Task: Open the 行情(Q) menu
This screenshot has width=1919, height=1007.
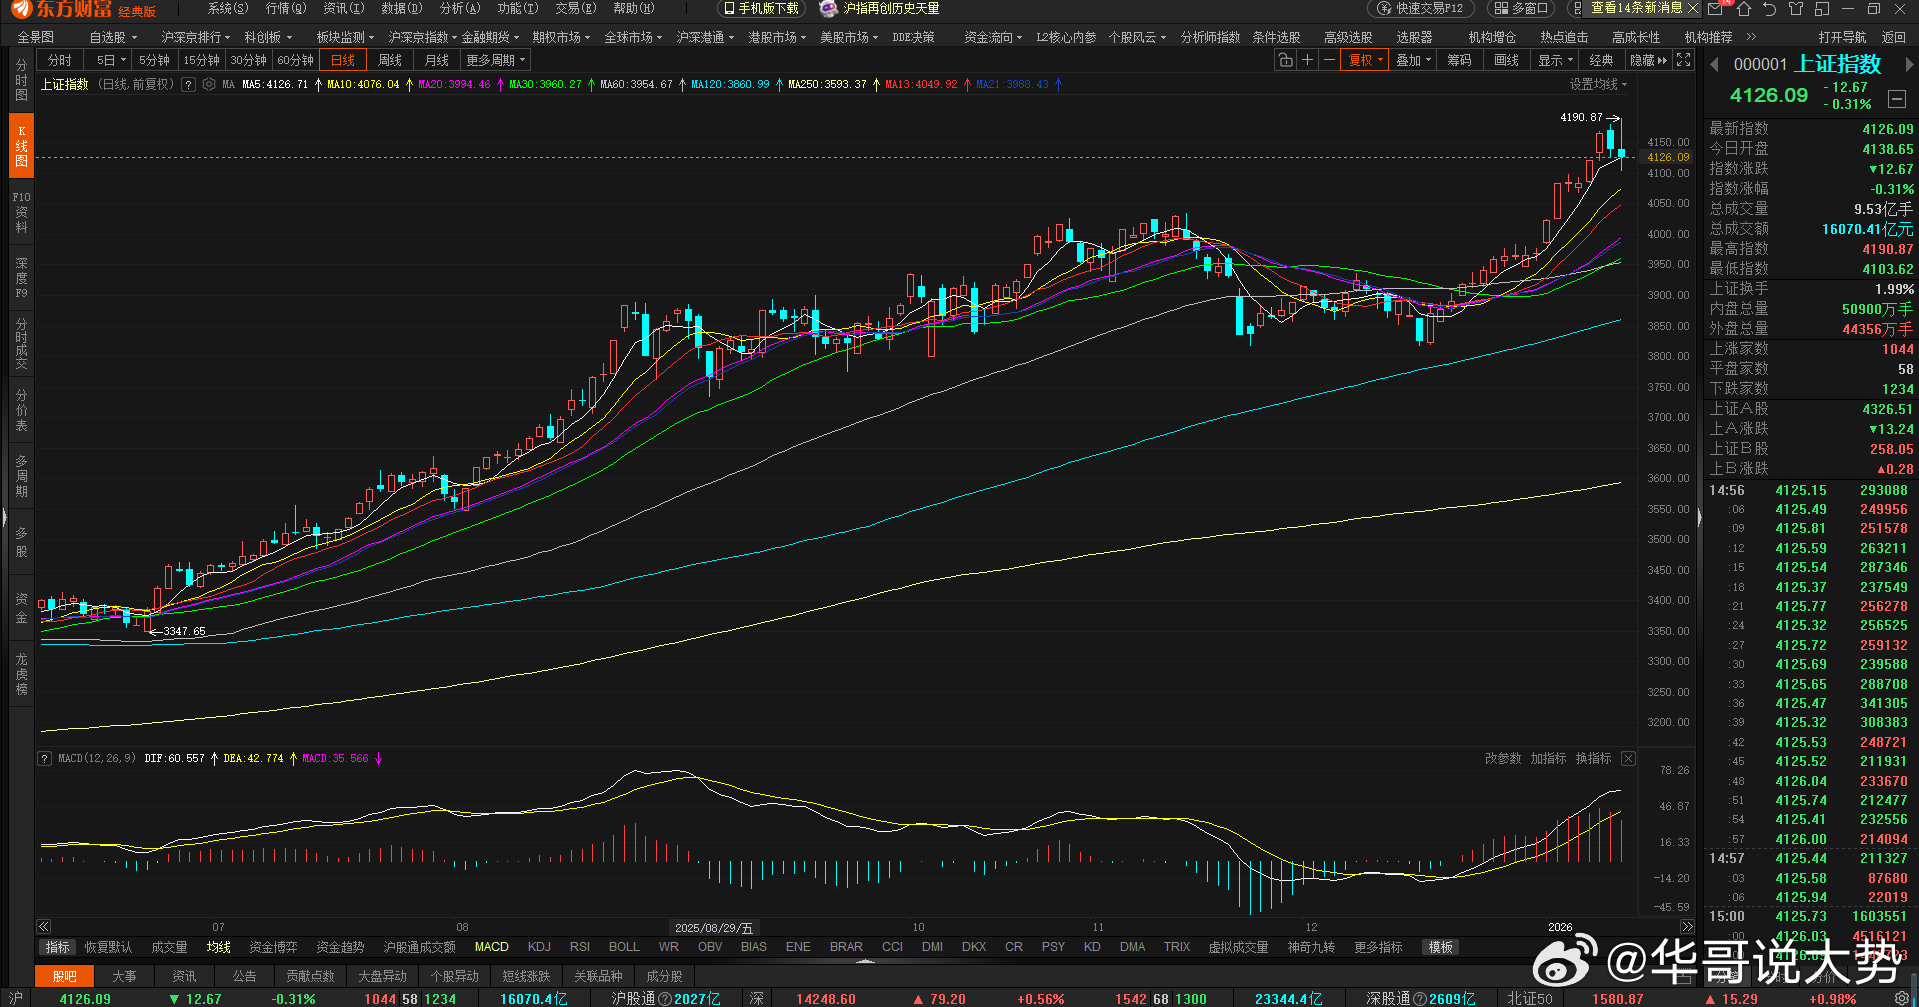Action: 286,9
